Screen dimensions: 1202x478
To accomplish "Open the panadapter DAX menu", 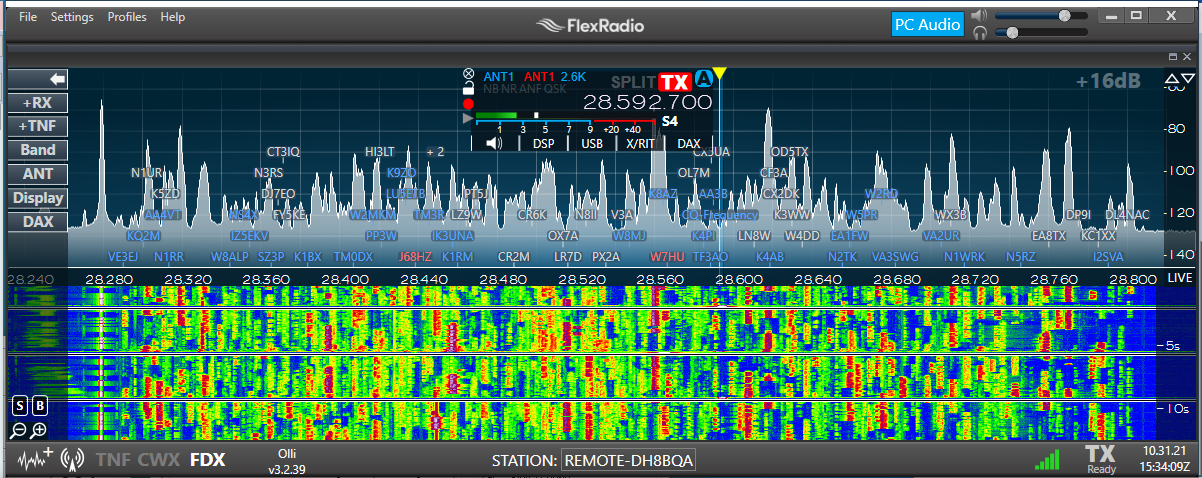I will pos(37,222).
